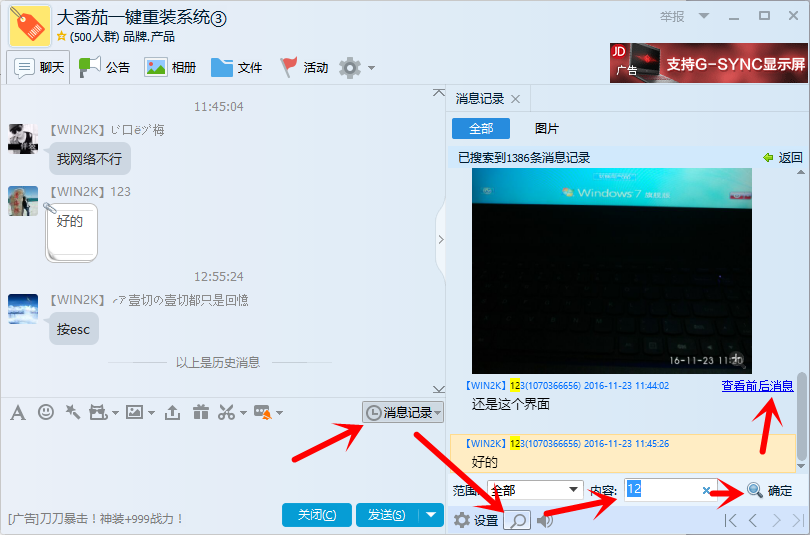This screenshot has width=810, height=535.
Task: Click the 内容 search input field
Action: point(671,490)
